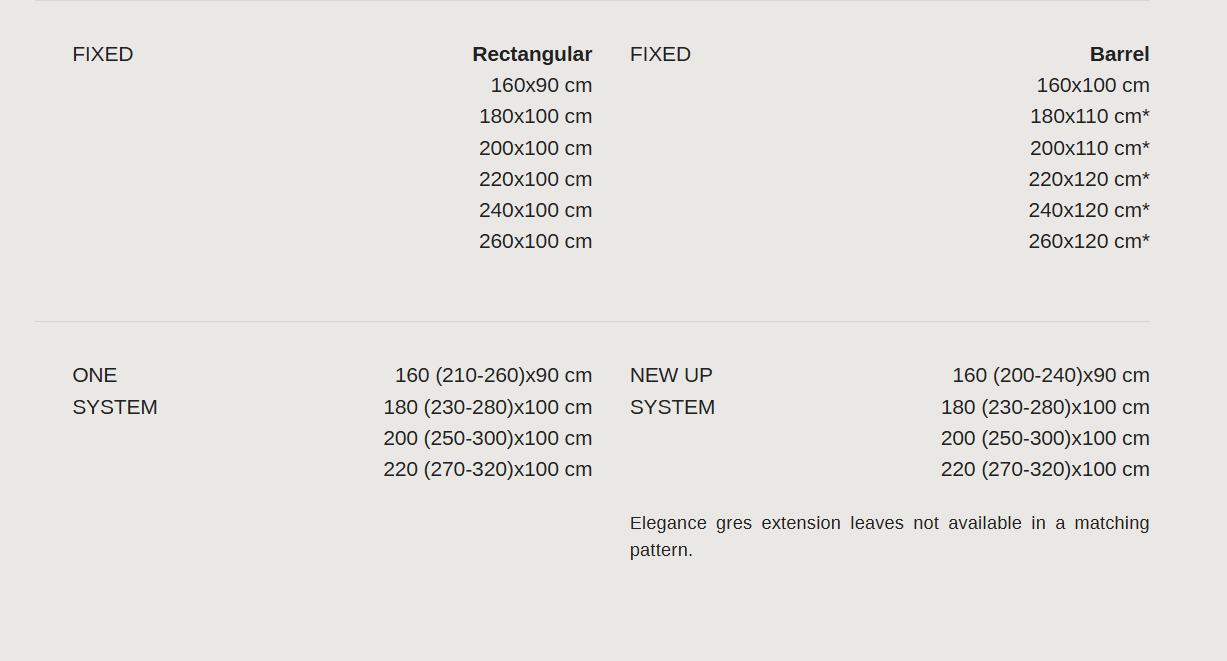The height and width of the screenshot is (661, 1227).
Task: Click the NEW UP SYSTEM label
Action: pyautogui.click(x=672, y=391)
